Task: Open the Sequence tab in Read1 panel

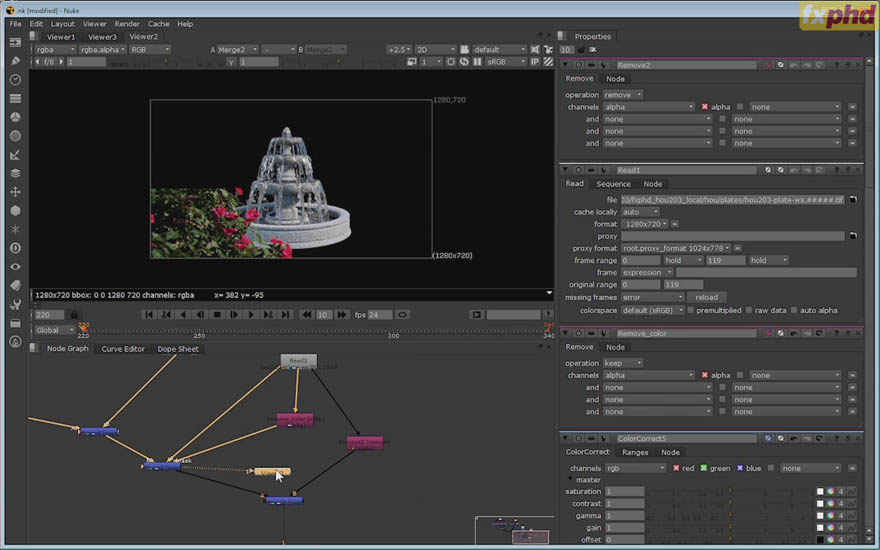Action: click(613, 184)
